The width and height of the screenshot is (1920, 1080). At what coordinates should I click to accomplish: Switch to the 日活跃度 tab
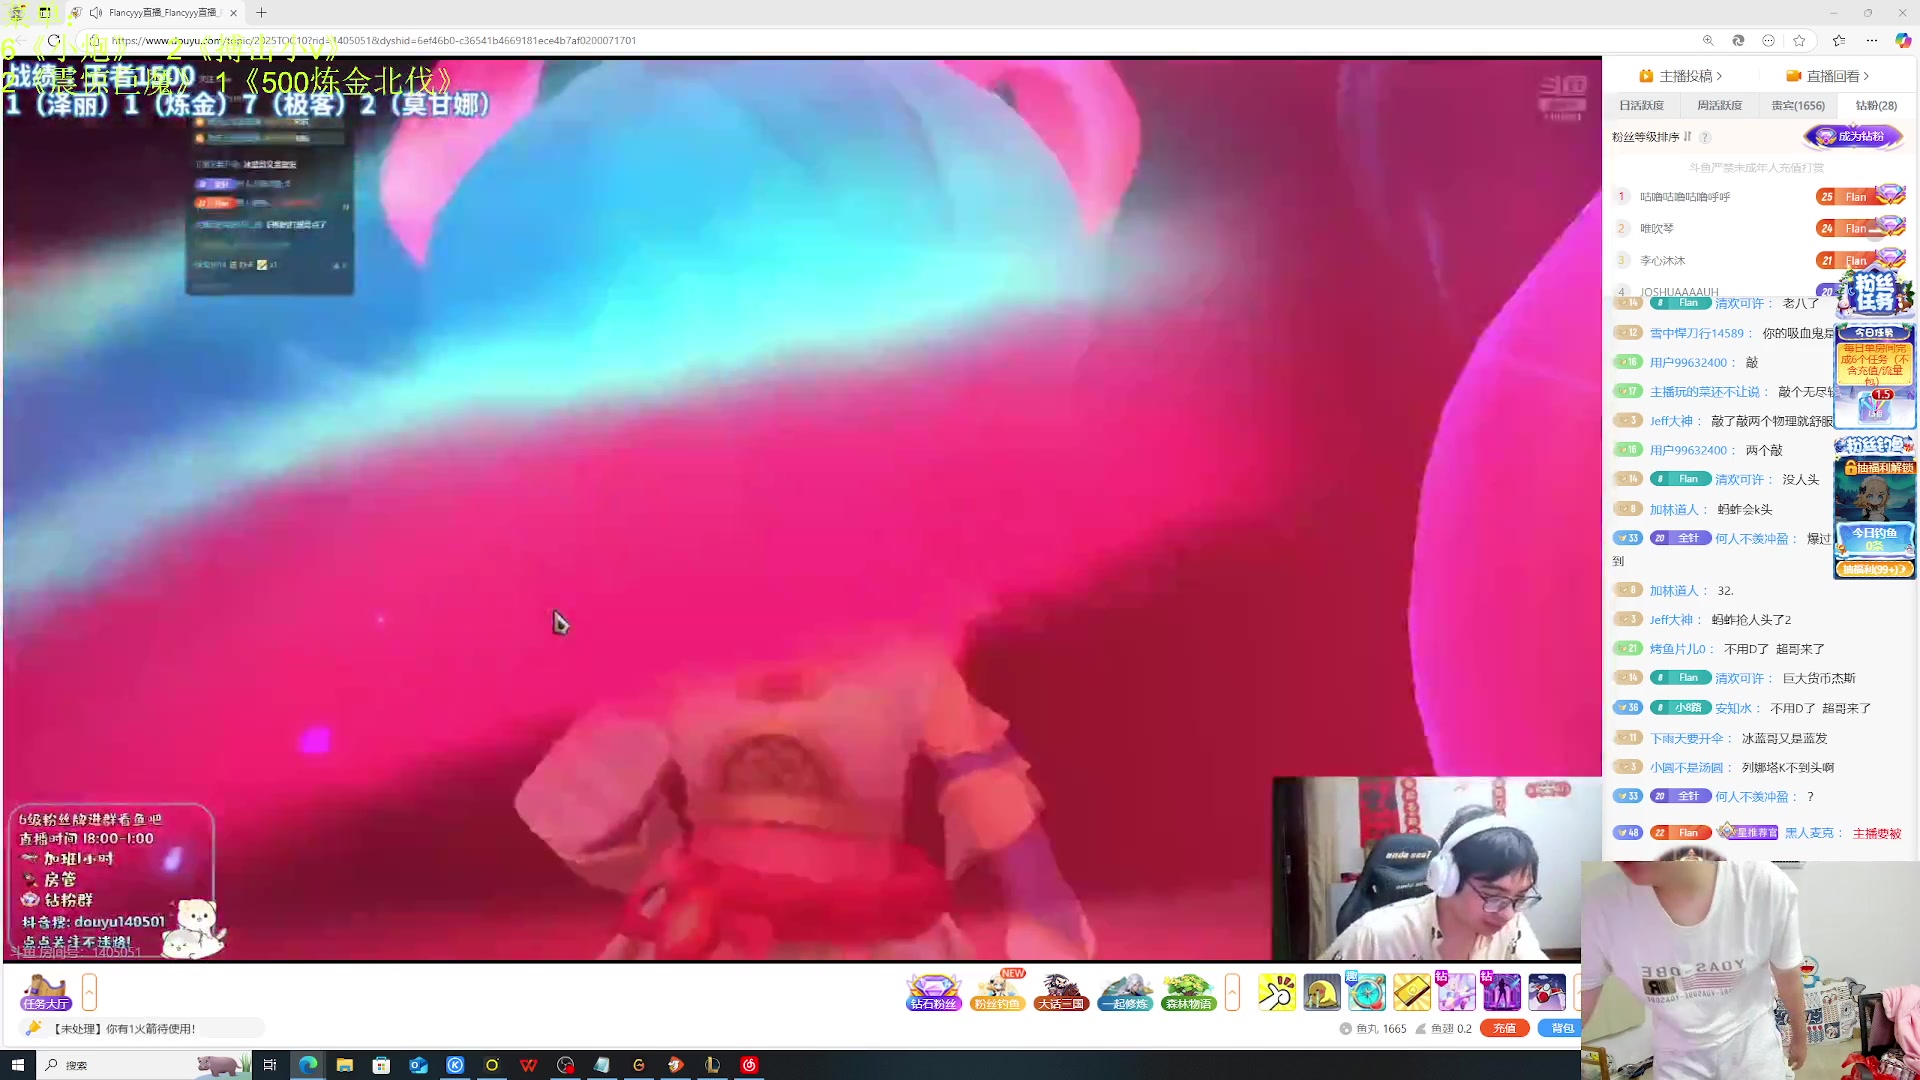point(1641,105)
